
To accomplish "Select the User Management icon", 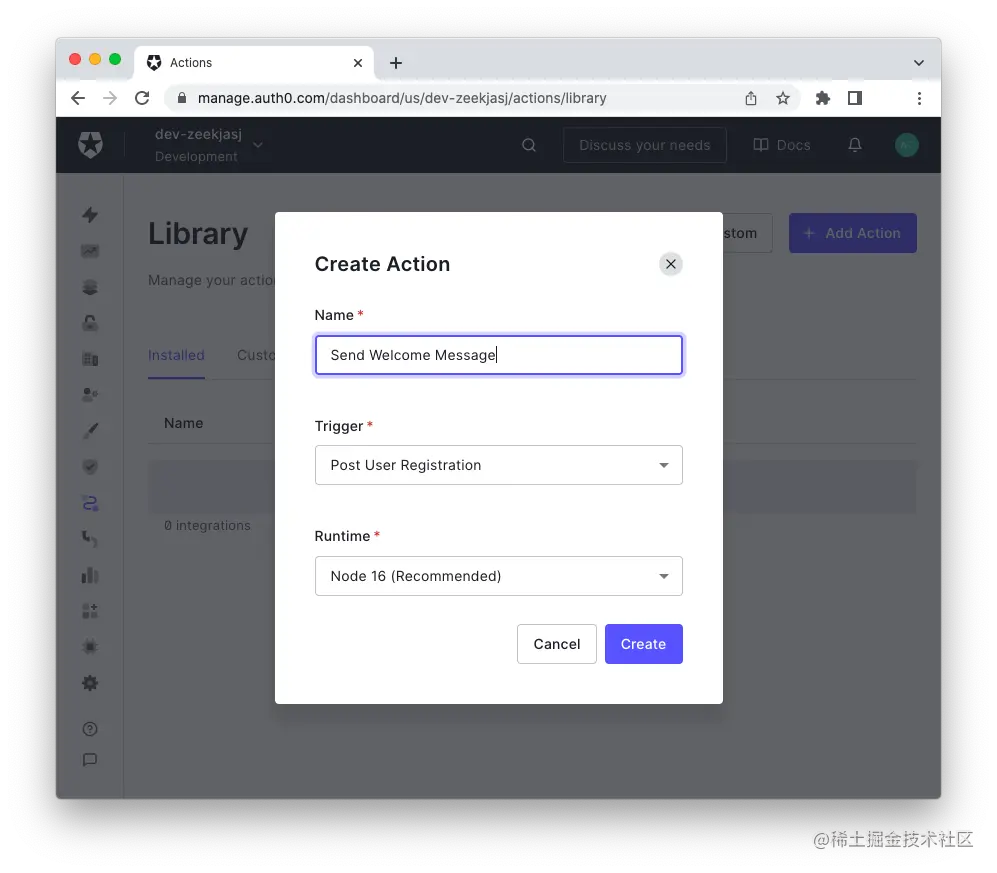I will (90, 394).
